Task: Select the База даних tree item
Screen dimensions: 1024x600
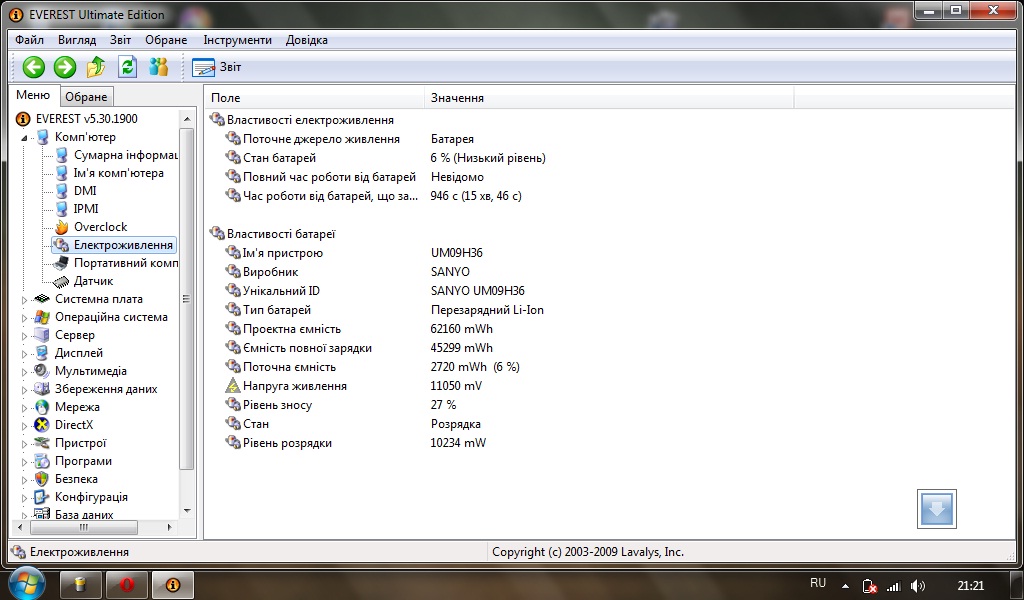Action: coord(74,514)
